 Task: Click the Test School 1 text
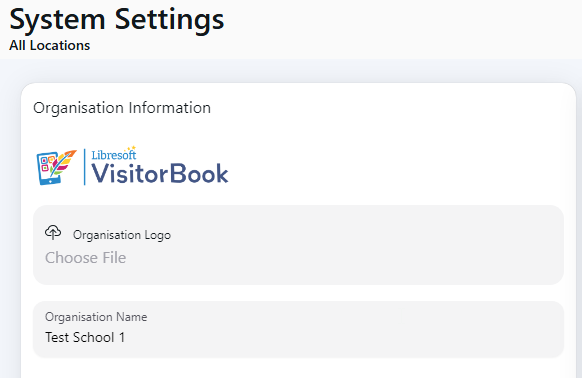85,338
